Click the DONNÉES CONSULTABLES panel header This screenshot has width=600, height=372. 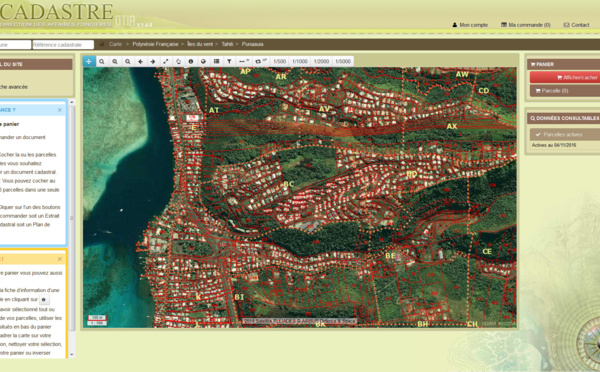563,118
